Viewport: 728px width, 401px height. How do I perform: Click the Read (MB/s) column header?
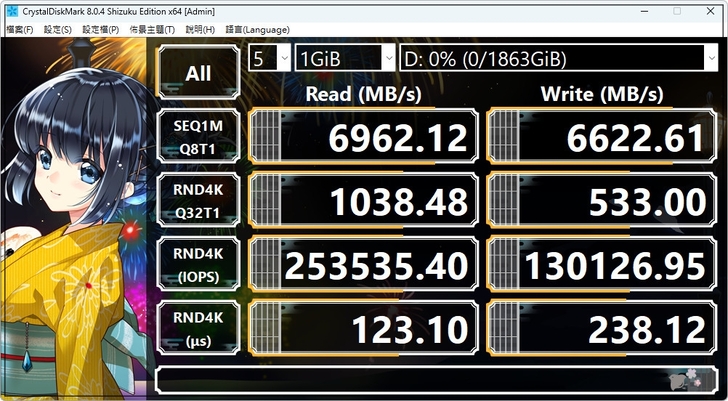(x=364, y=94)
